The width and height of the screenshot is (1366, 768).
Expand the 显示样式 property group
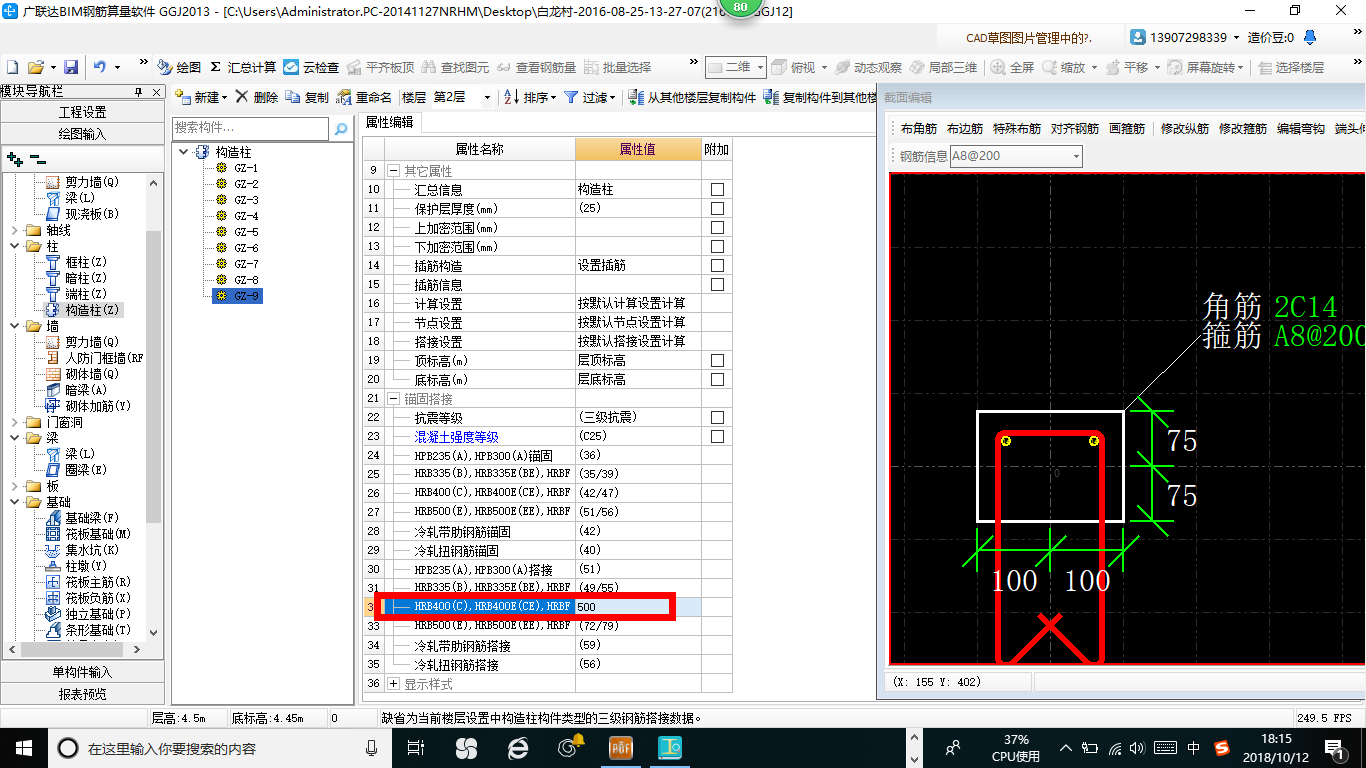[393, 684]
